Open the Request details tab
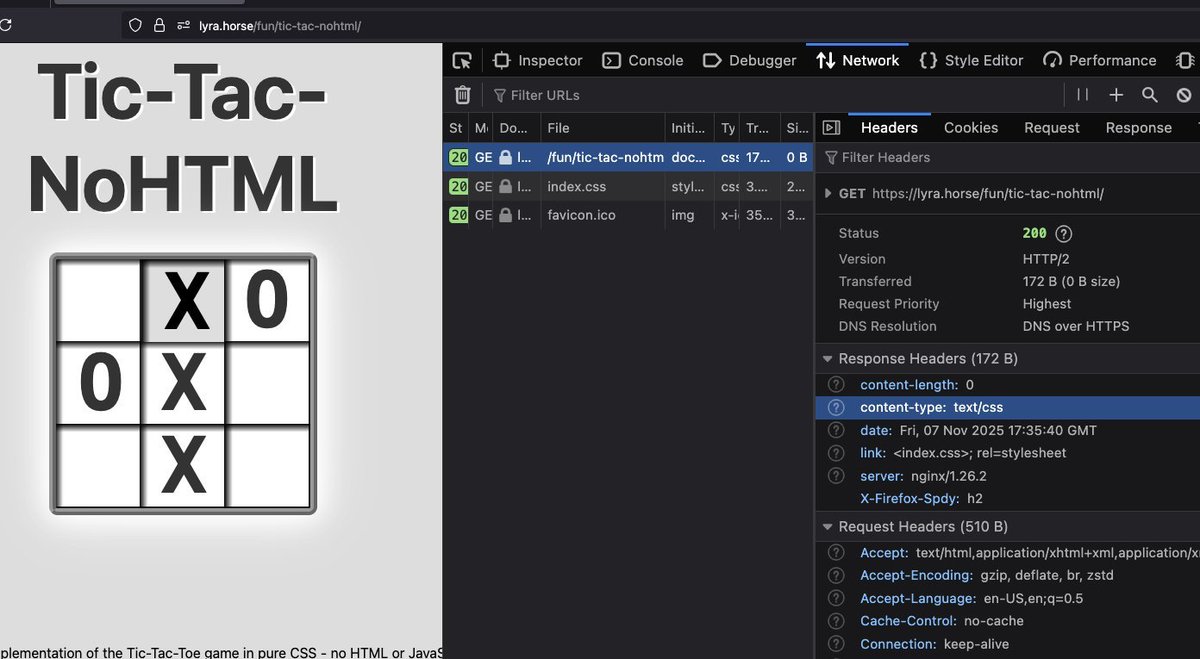1200x659 pixels. click(1052, 127)
